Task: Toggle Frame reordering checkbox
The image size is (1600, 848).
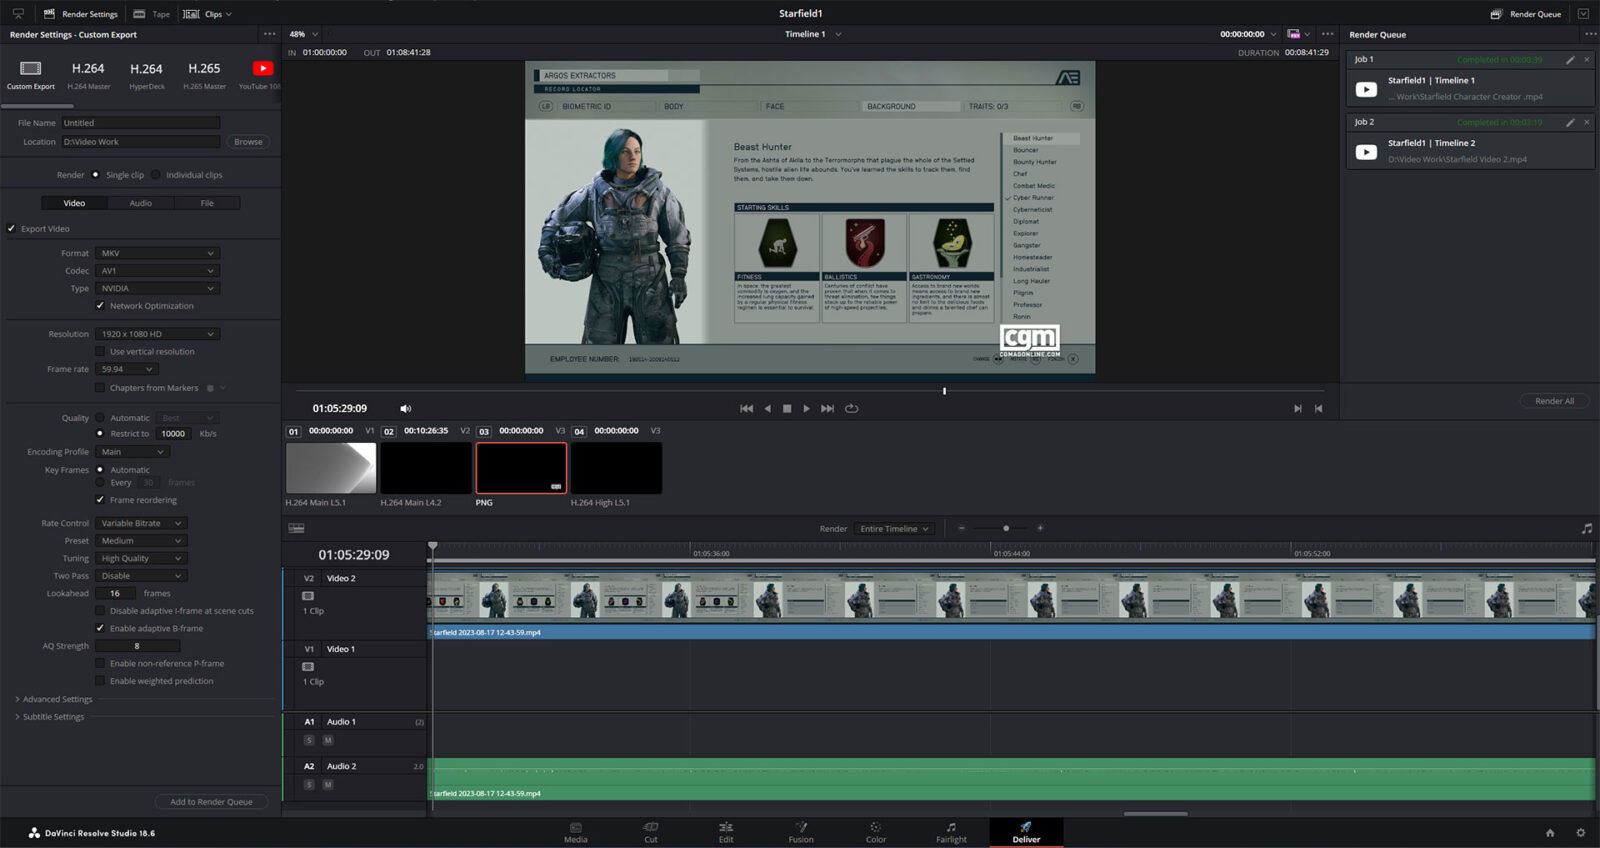Action: (100, 500)
